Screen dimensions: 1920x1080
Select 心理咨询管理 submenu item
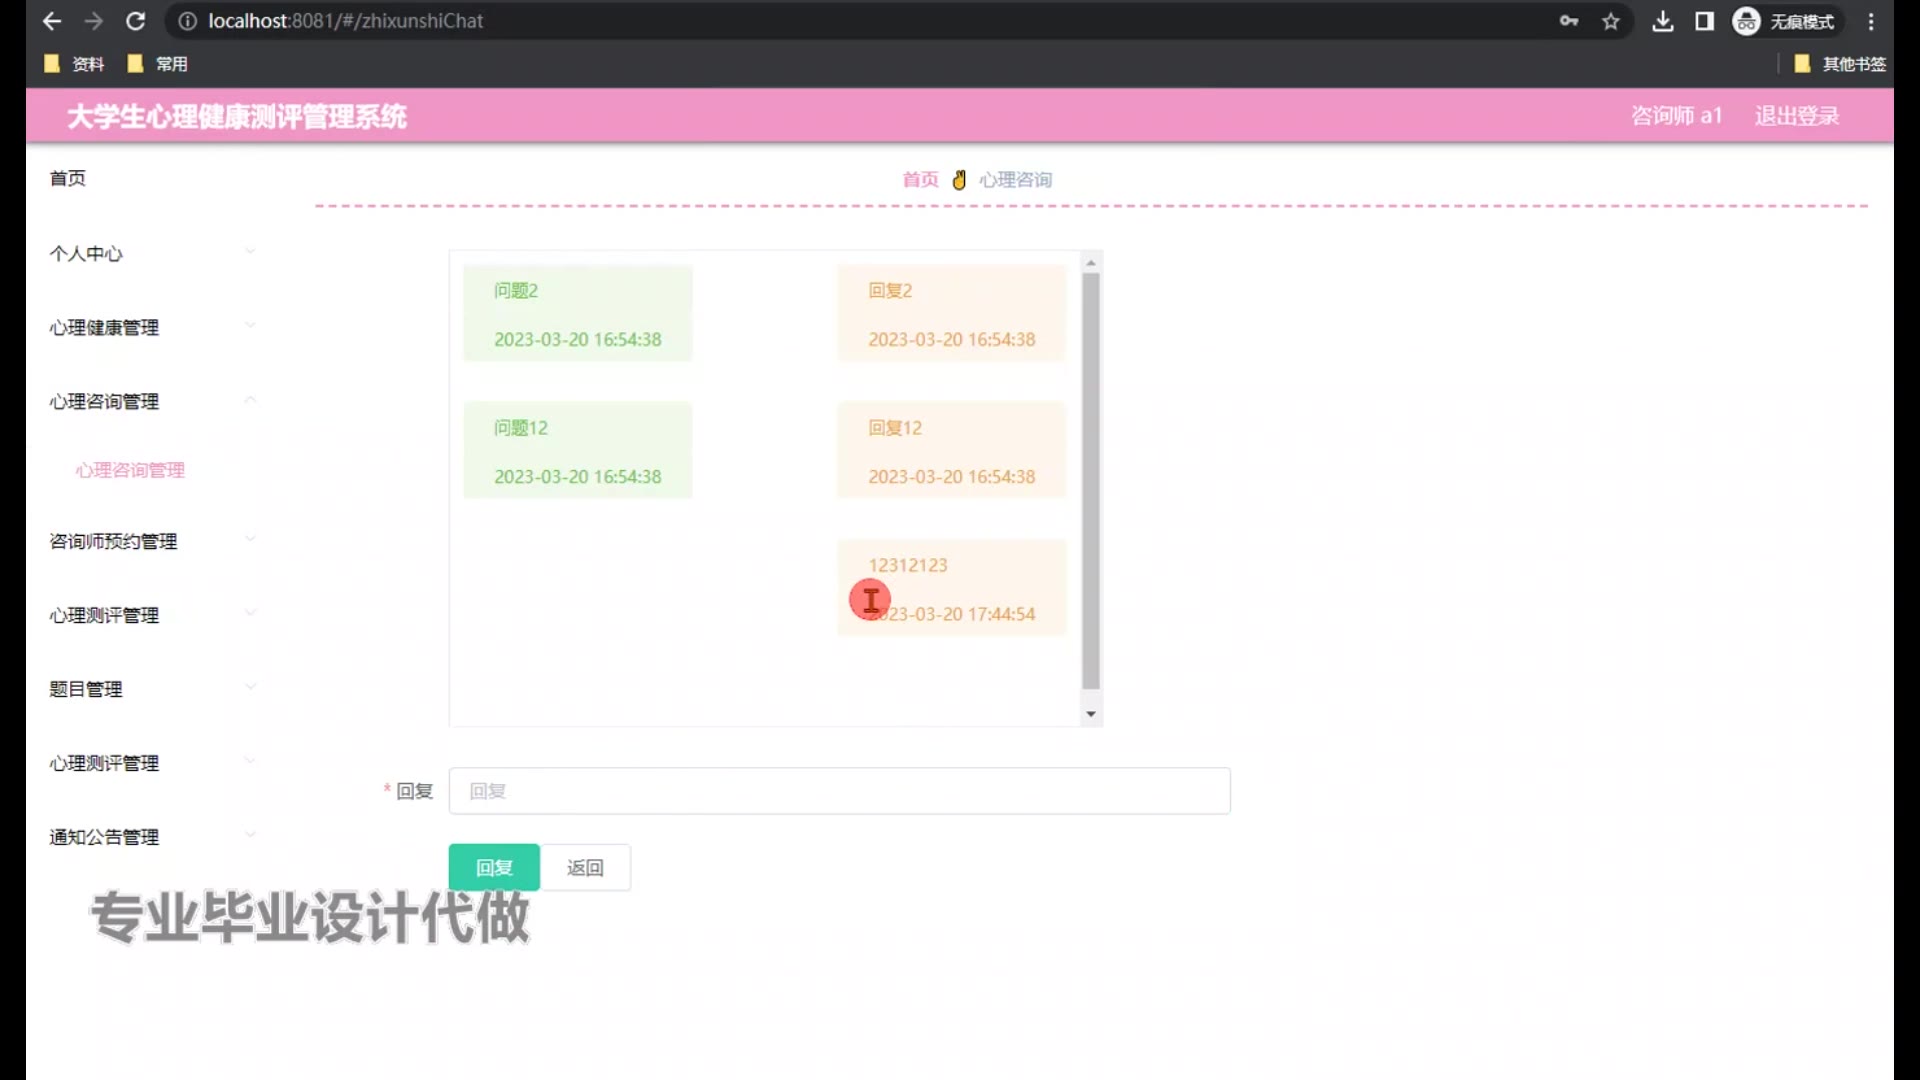[x=130, y=470]
